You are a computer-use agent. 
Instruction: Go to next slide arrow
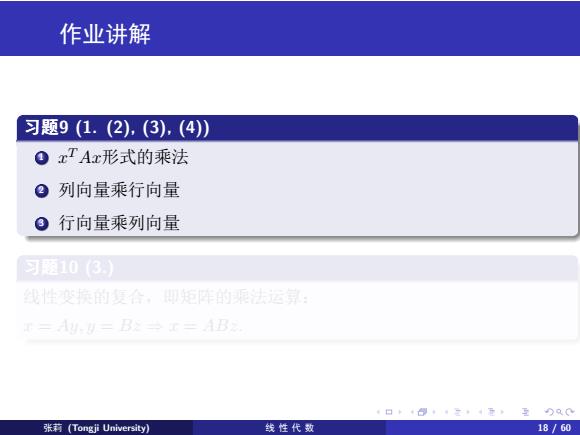[400, 412]
